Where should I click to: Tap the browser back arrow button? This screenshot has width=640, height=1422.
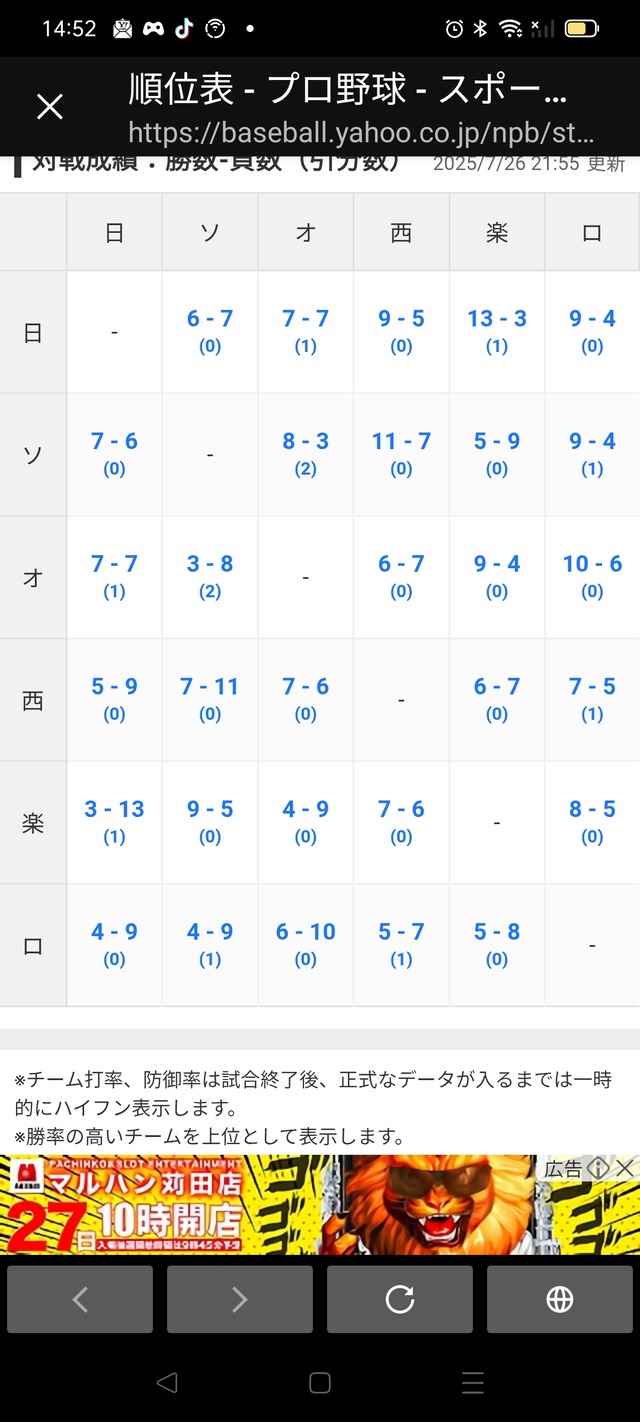(80, 1299)
